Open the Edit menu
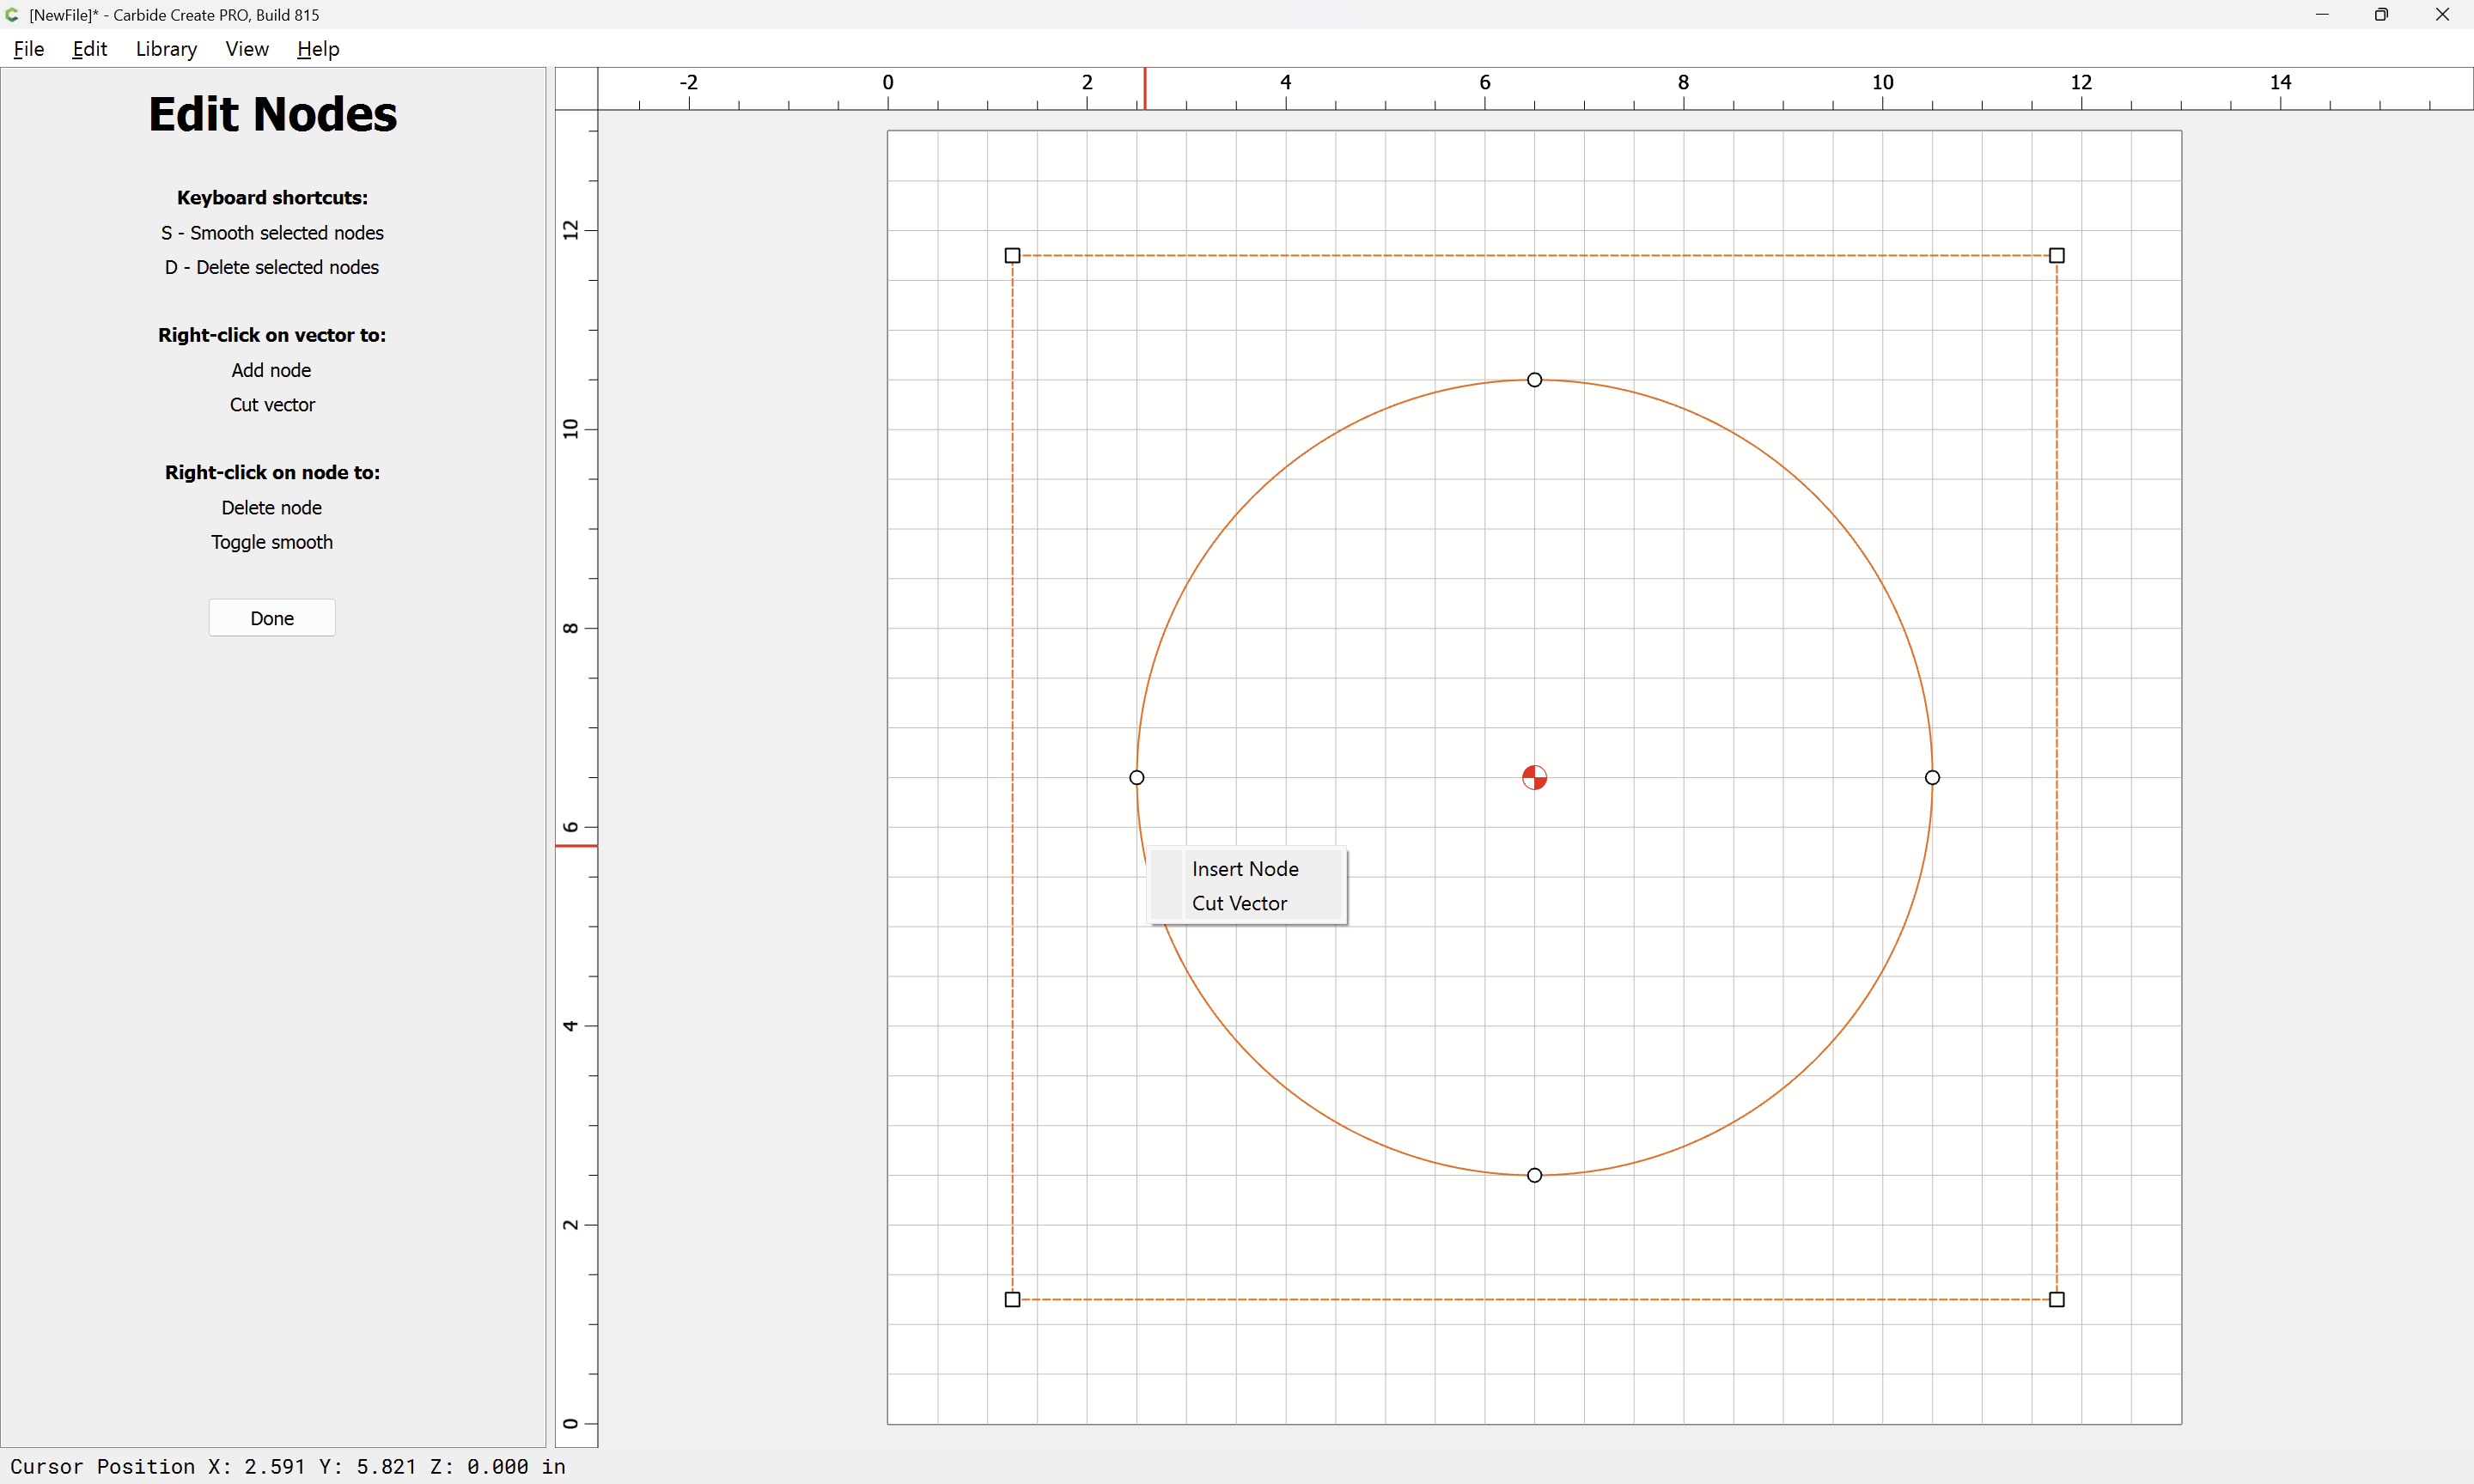The image size is (2474, 1484). pos(89,49)
